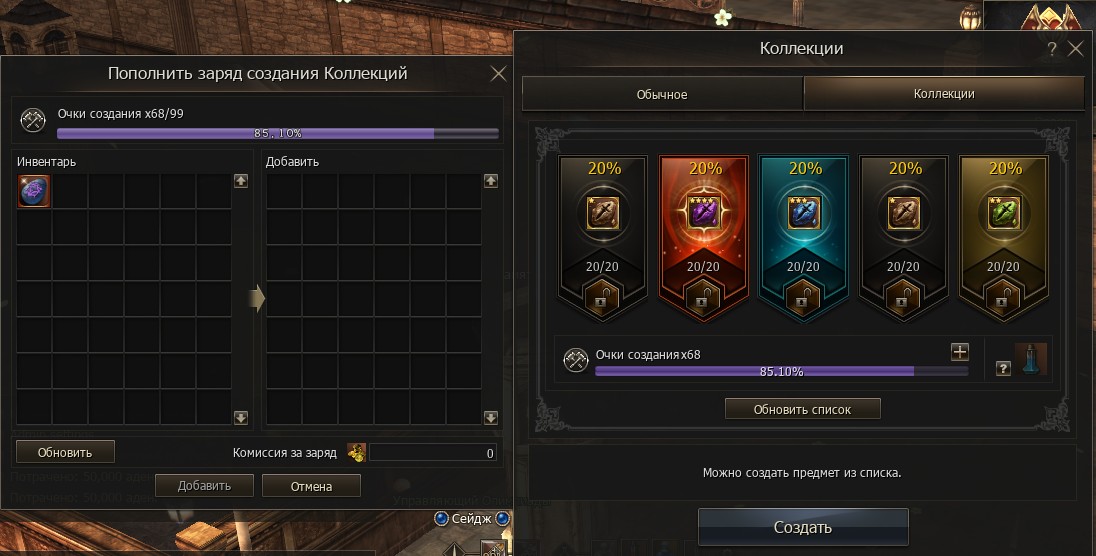This screenshot has width=1096, height=556.
Task: Click the Комиссия за заряд amount field
Action: pyautogui.click(x=433, y=453)
